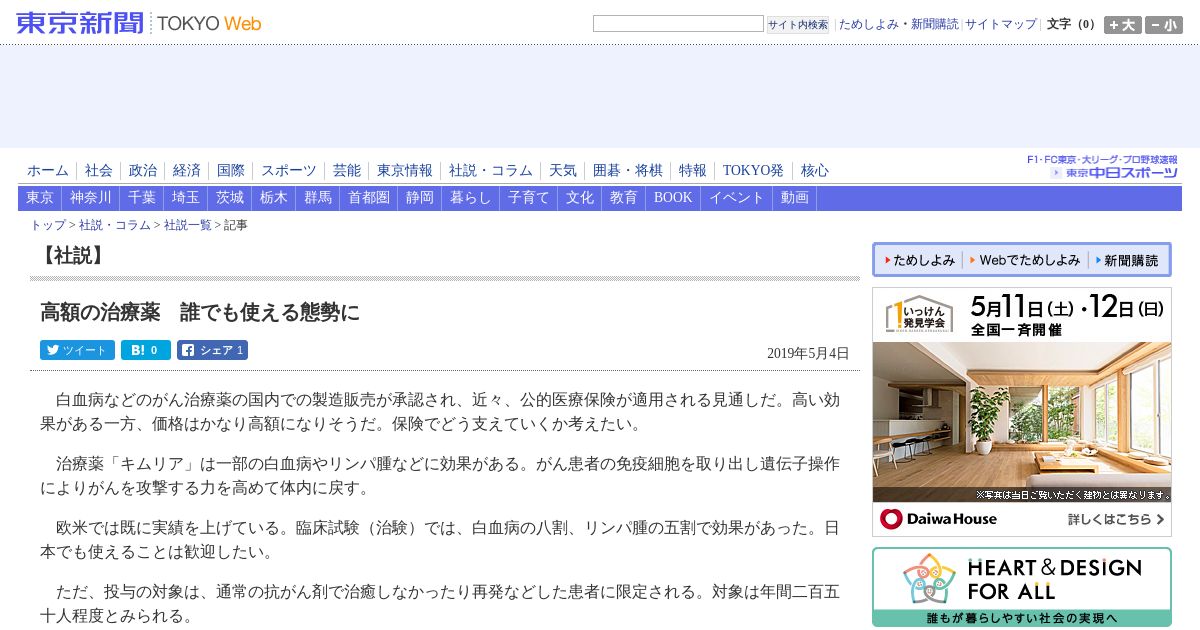Select 神奈川 regional tab
The width and height of the screenshot is (1200, 630).
91,198
